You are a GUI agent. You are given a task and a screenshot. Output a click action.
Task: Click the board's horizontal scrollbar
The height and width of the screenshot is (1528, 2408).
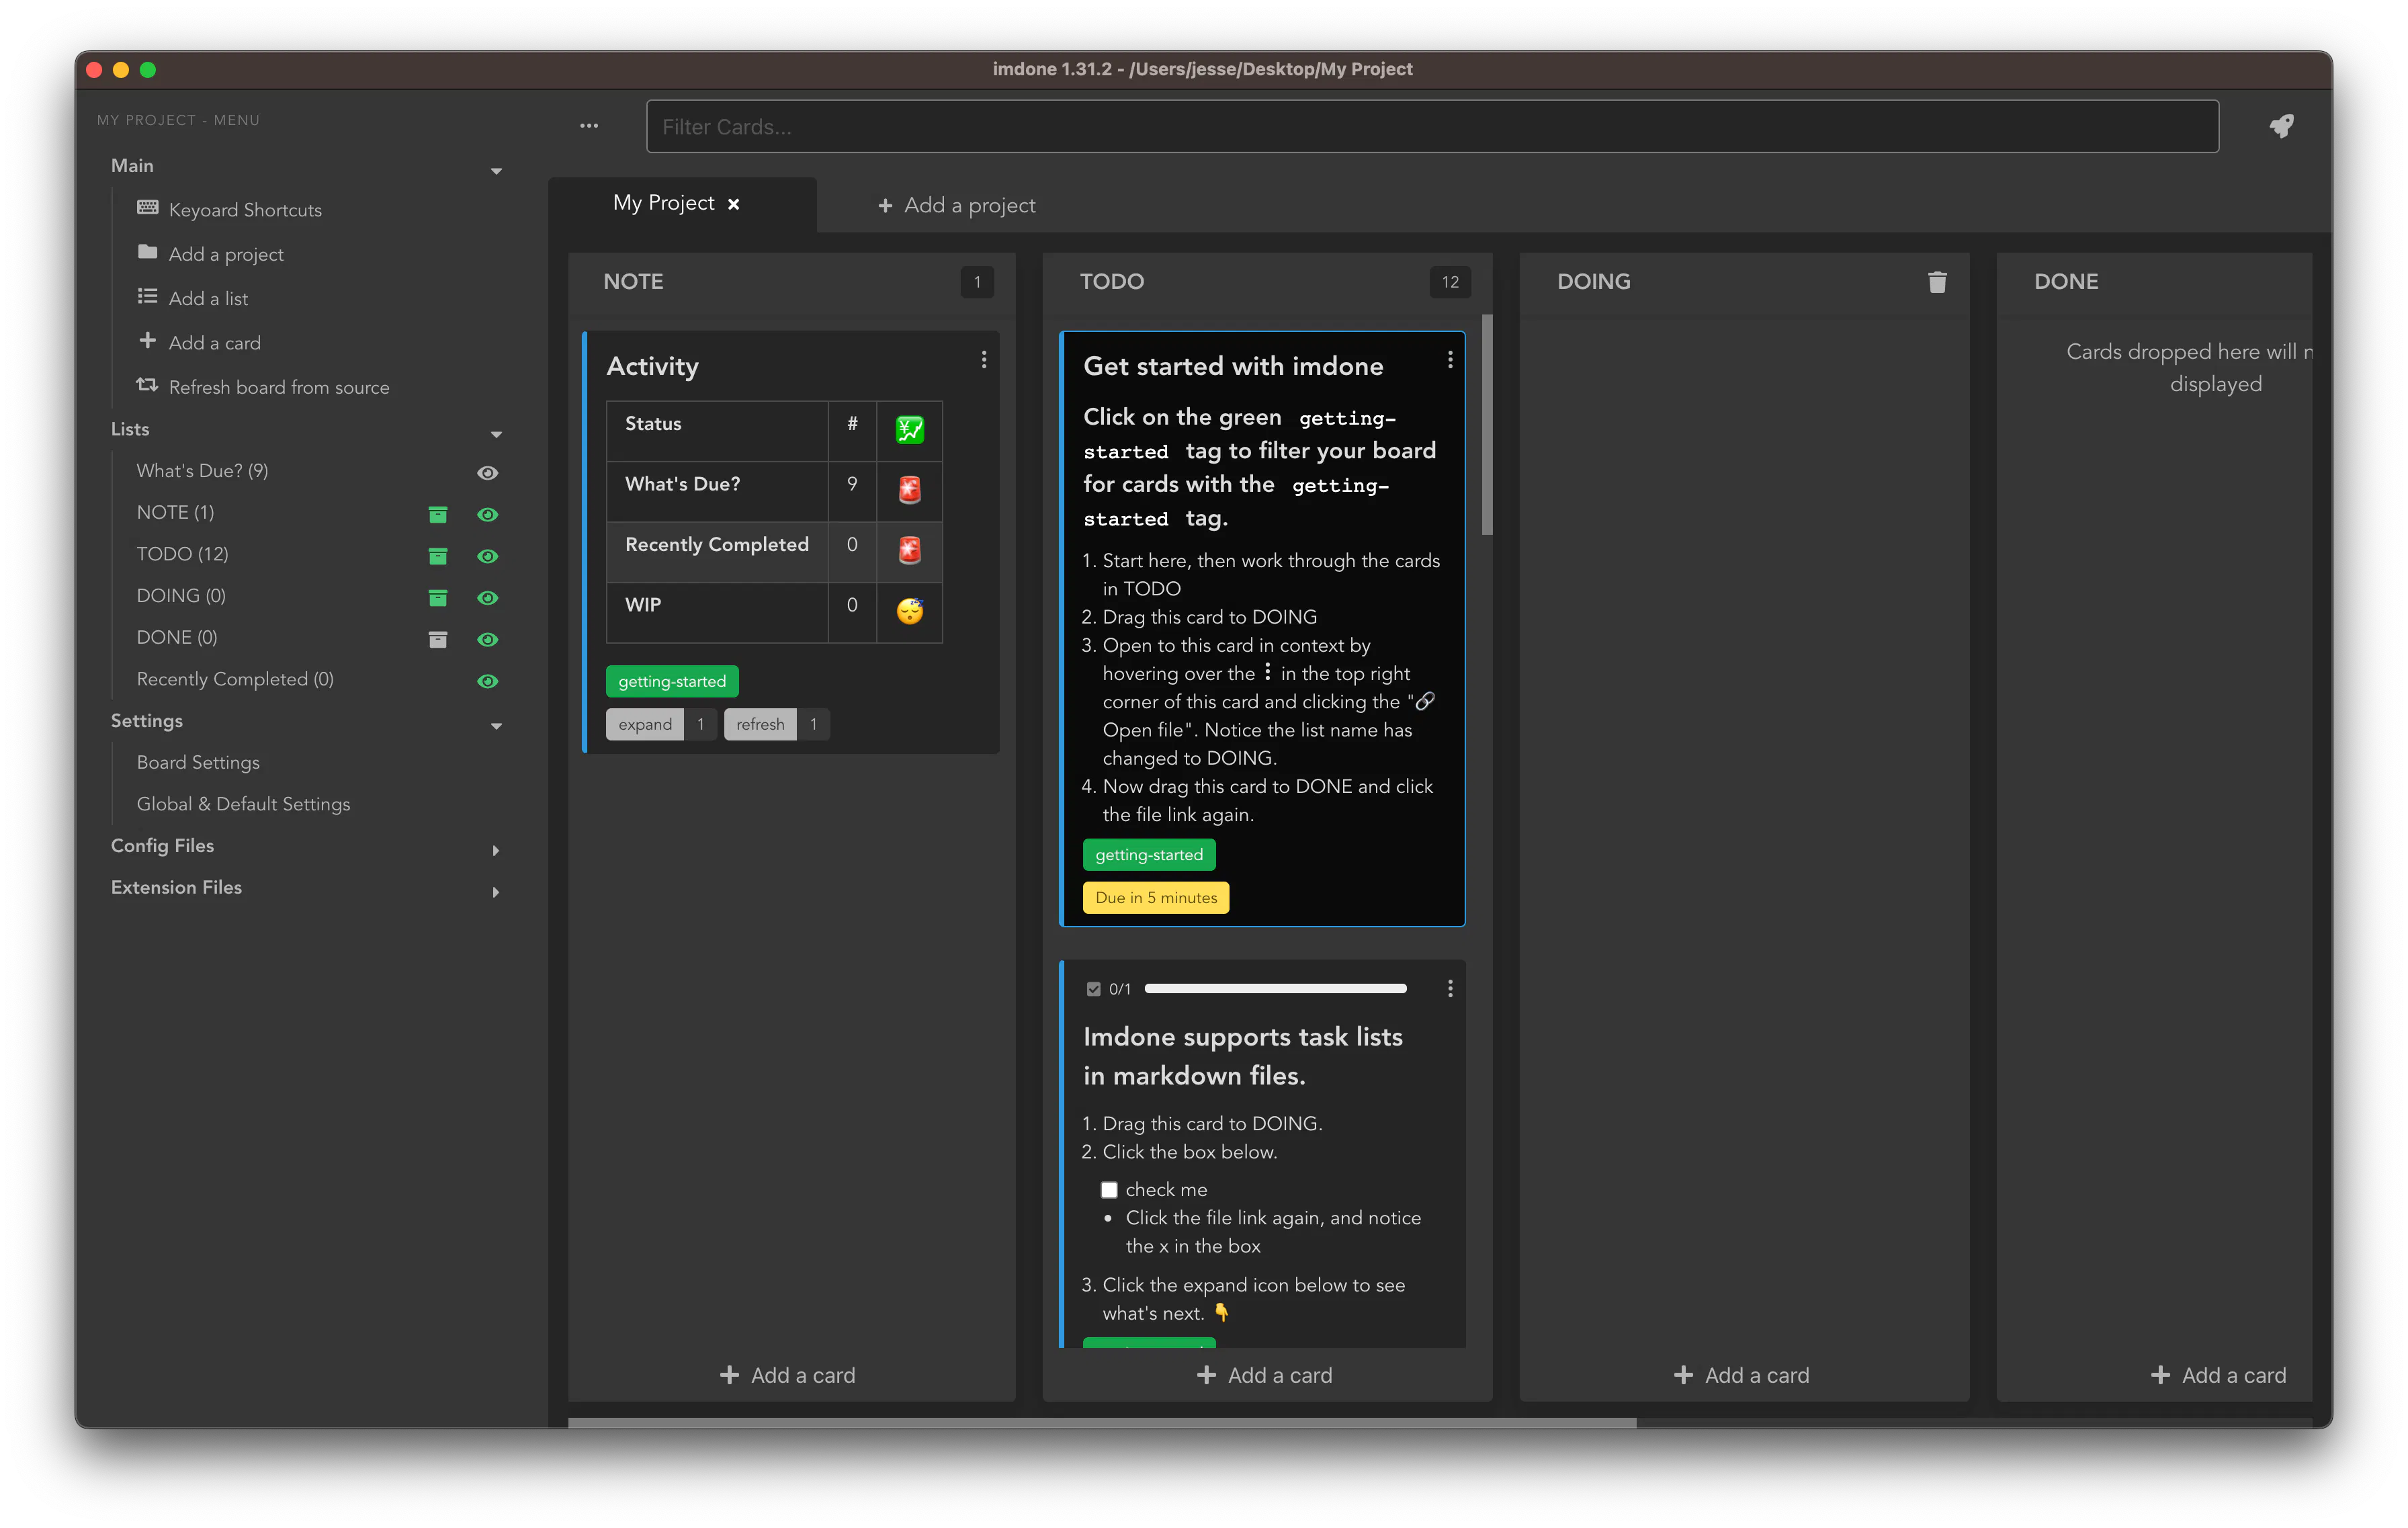pos(1102,1422)
